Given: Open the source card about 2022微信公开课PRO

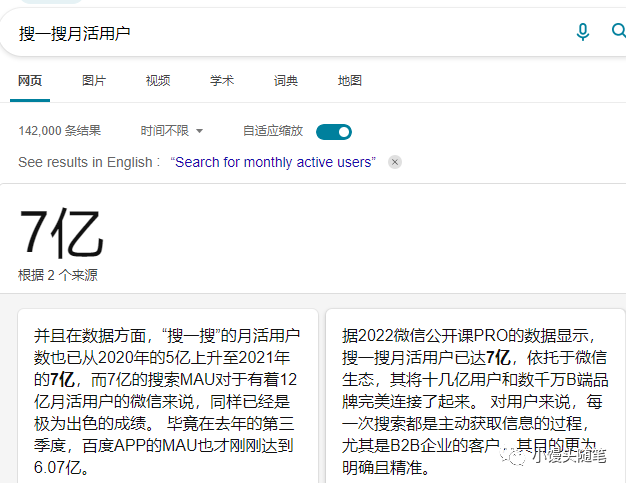Looking at the screenshot, I should (x=475, y=396).
